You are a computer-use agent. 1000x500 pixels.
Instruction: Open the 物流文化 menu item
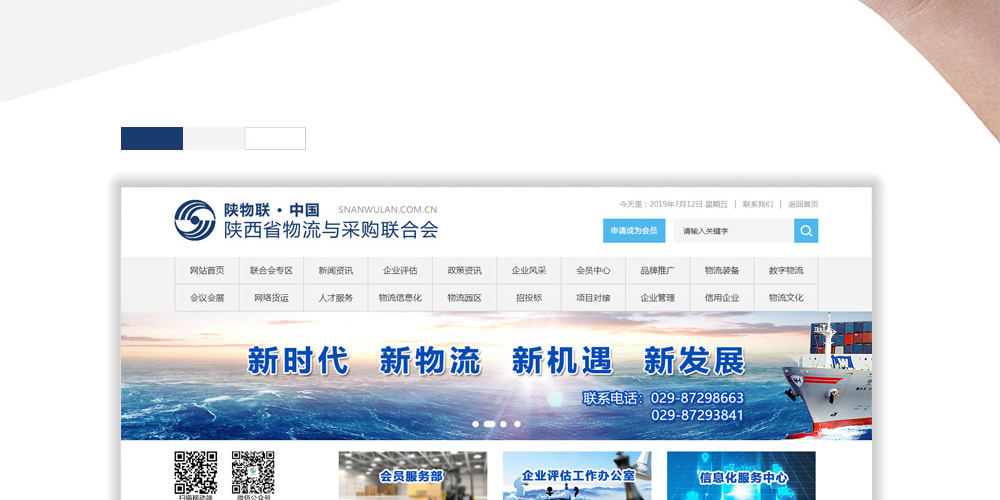click(786, 298)
